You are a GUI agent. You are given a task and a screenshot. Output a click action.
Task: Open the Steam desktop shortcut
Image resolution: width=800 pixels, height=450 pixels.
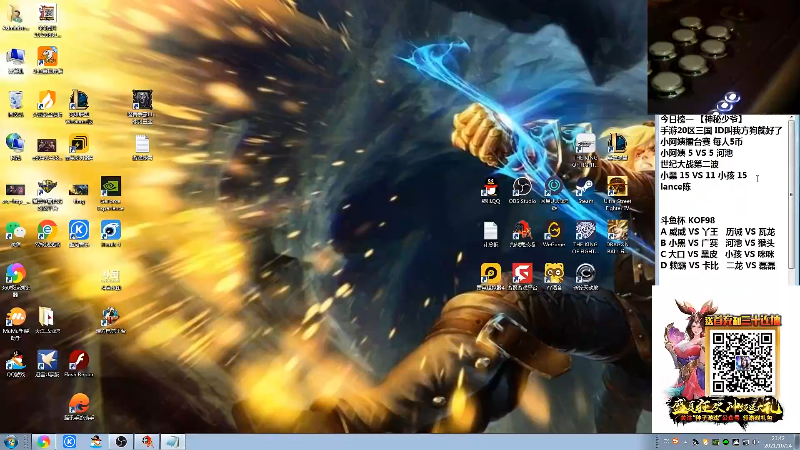(585, 191)
